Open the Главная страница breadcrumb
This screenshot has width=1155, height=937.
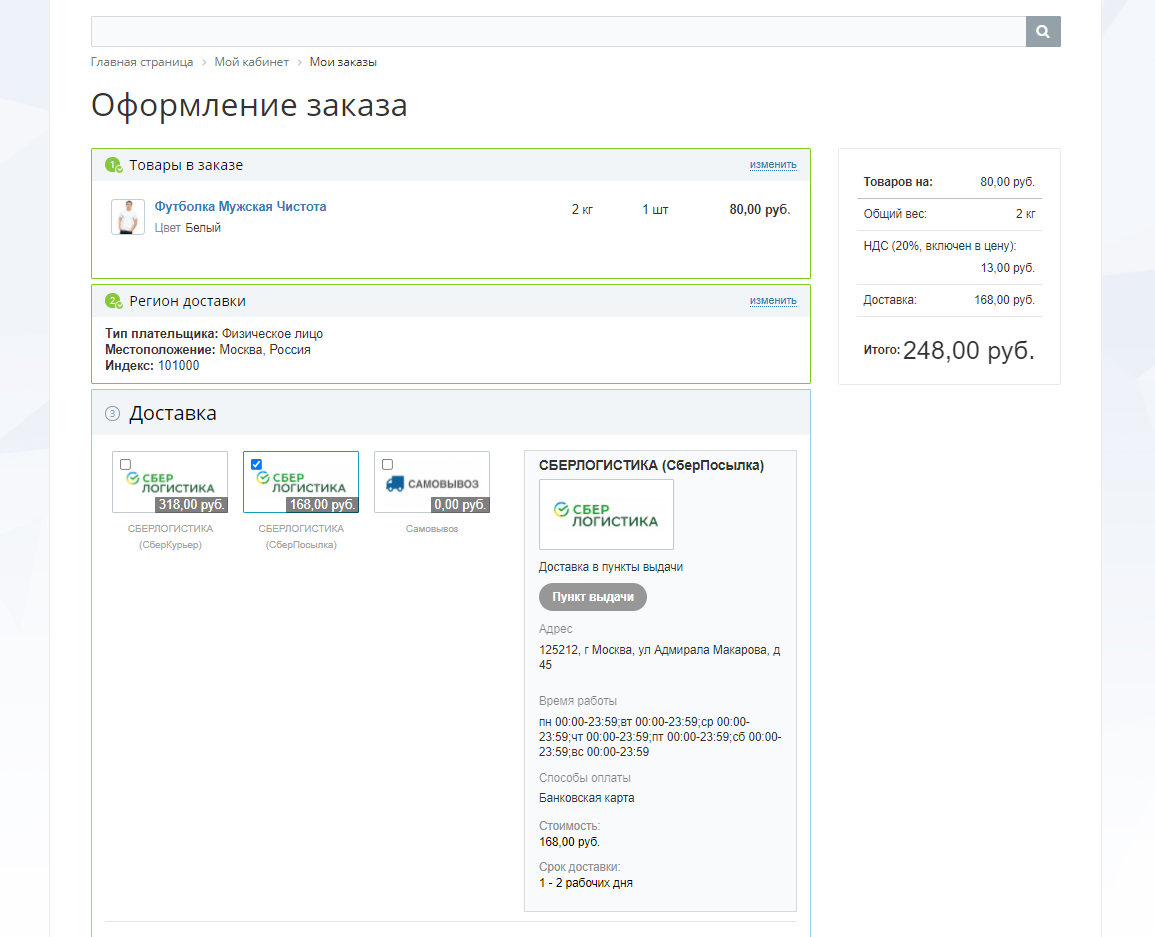pos(142,62)
